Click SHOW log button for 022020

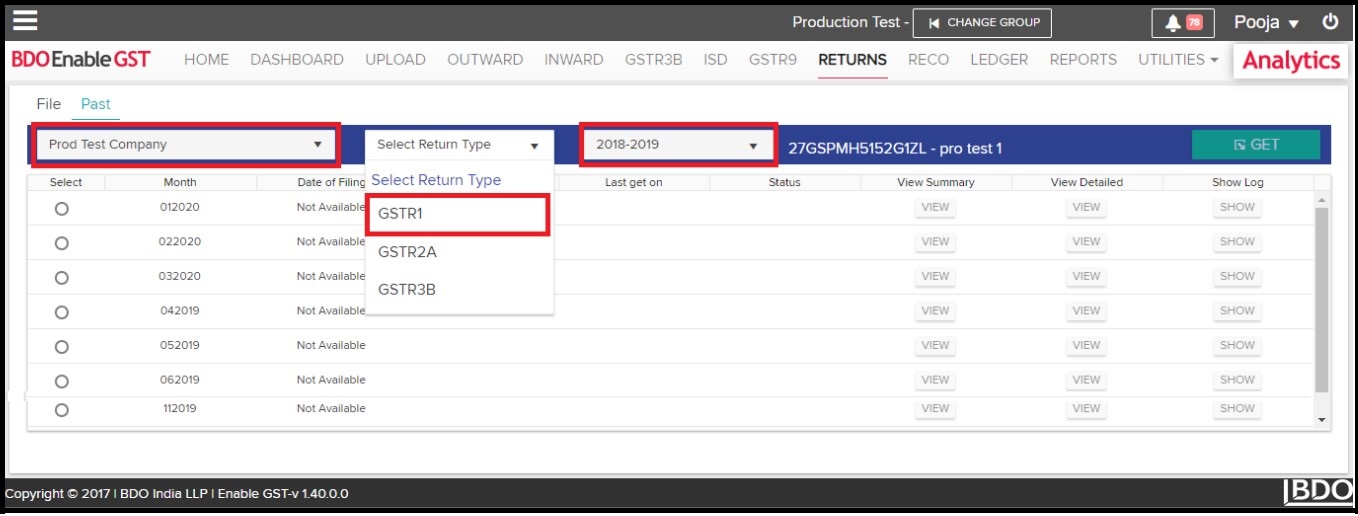[1237, 242]
